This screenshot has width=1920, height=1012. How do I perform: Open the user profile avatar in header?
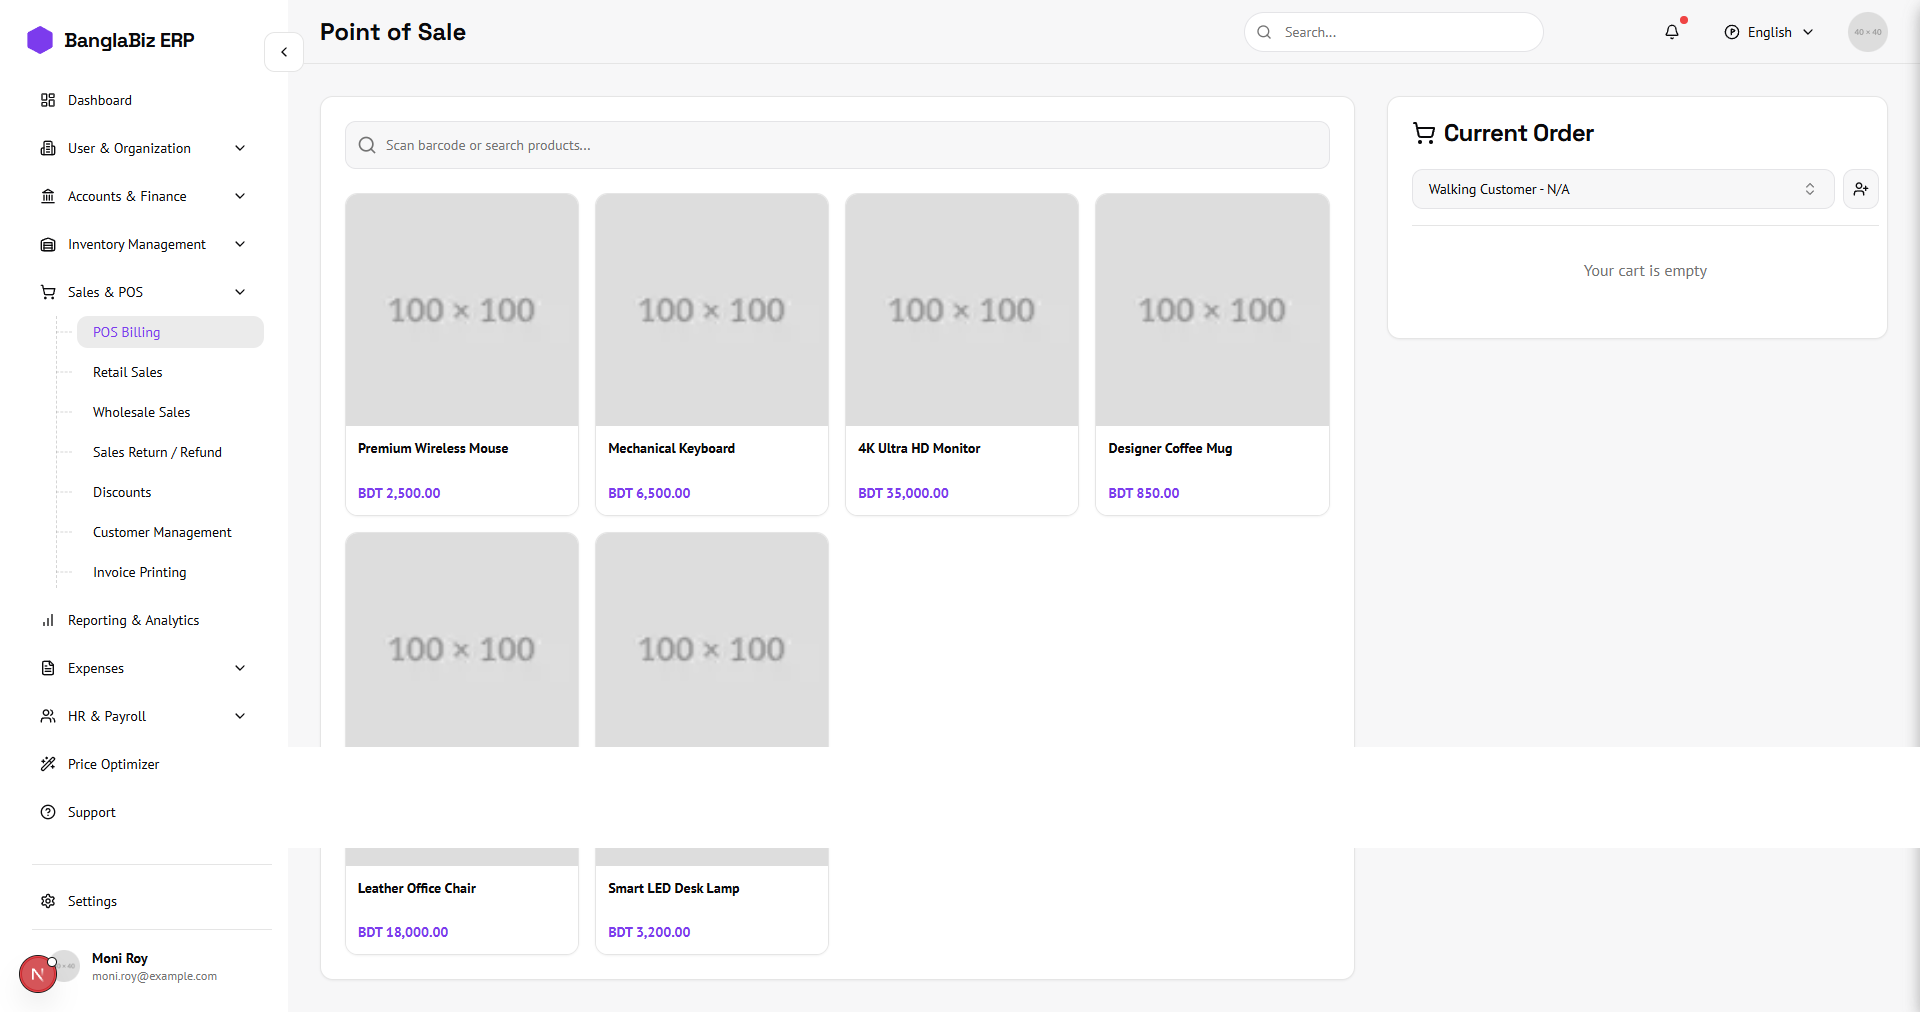1867,32
